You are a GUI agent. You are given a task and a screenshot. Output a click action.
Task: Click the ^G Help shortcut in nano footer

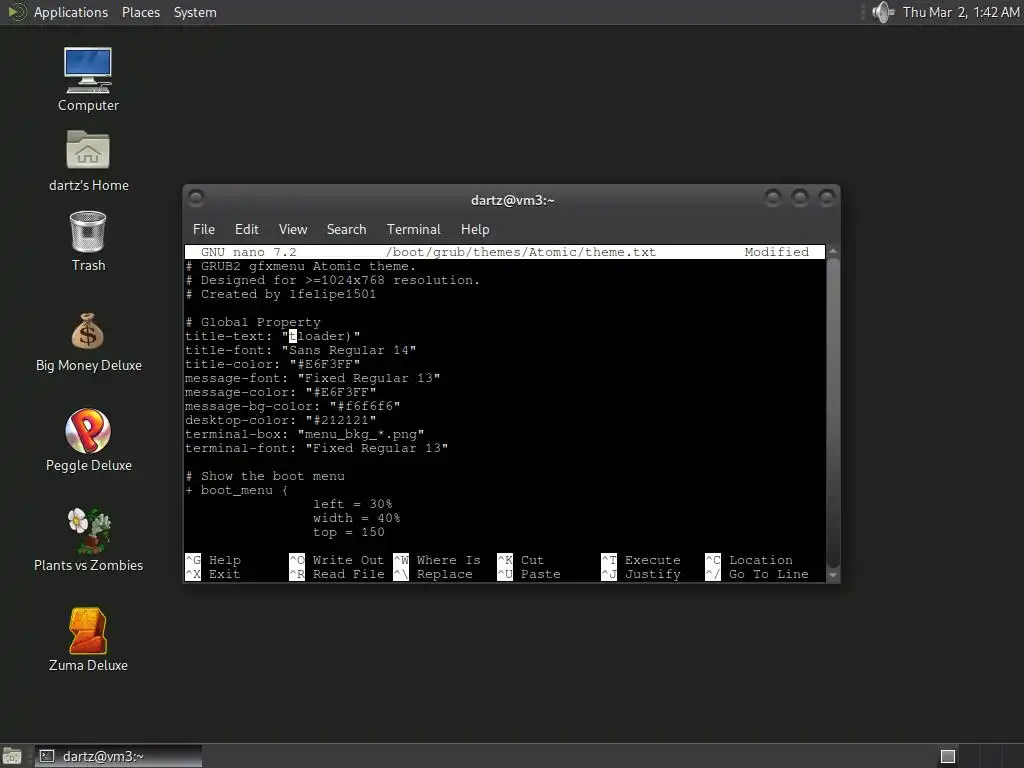(x=214, y=560)
